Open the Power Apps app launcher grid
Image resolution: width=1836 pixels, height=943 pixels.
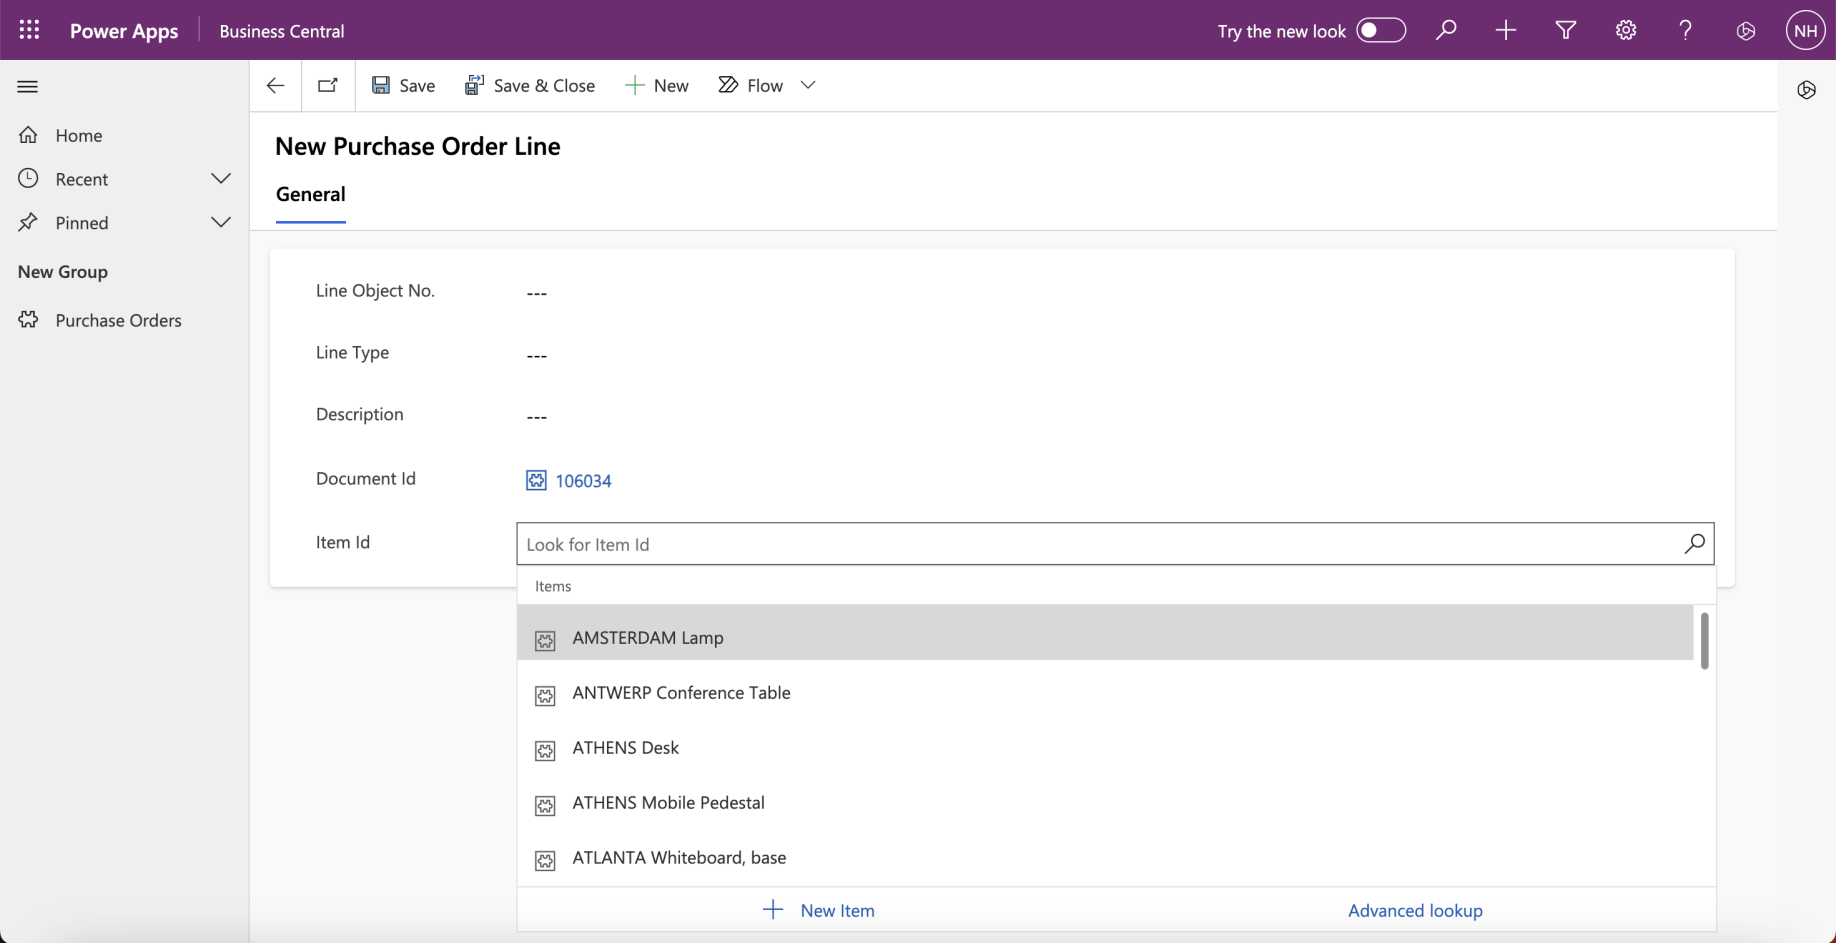coord(29,30)
